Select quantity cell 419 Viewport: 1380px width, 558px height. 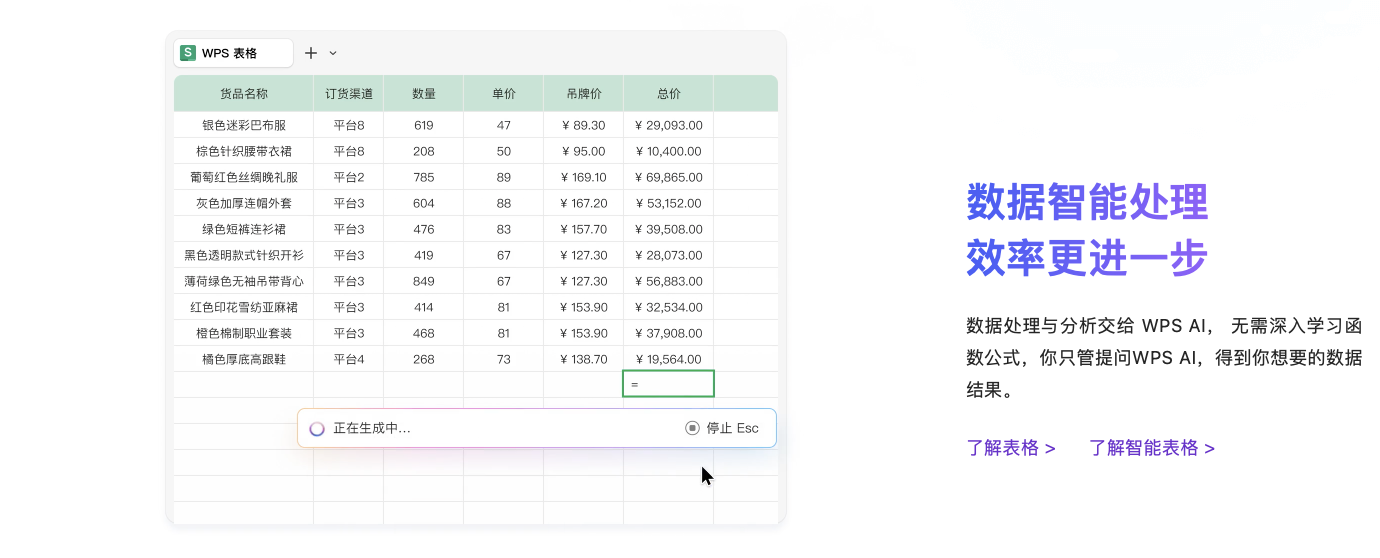[424, 255]
